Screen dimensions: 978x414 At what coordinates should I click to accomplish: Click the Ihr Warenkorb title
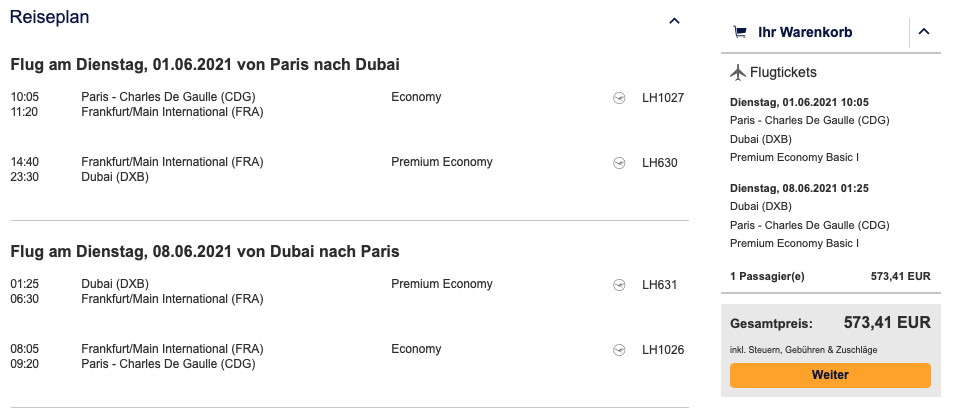(805, 32)
